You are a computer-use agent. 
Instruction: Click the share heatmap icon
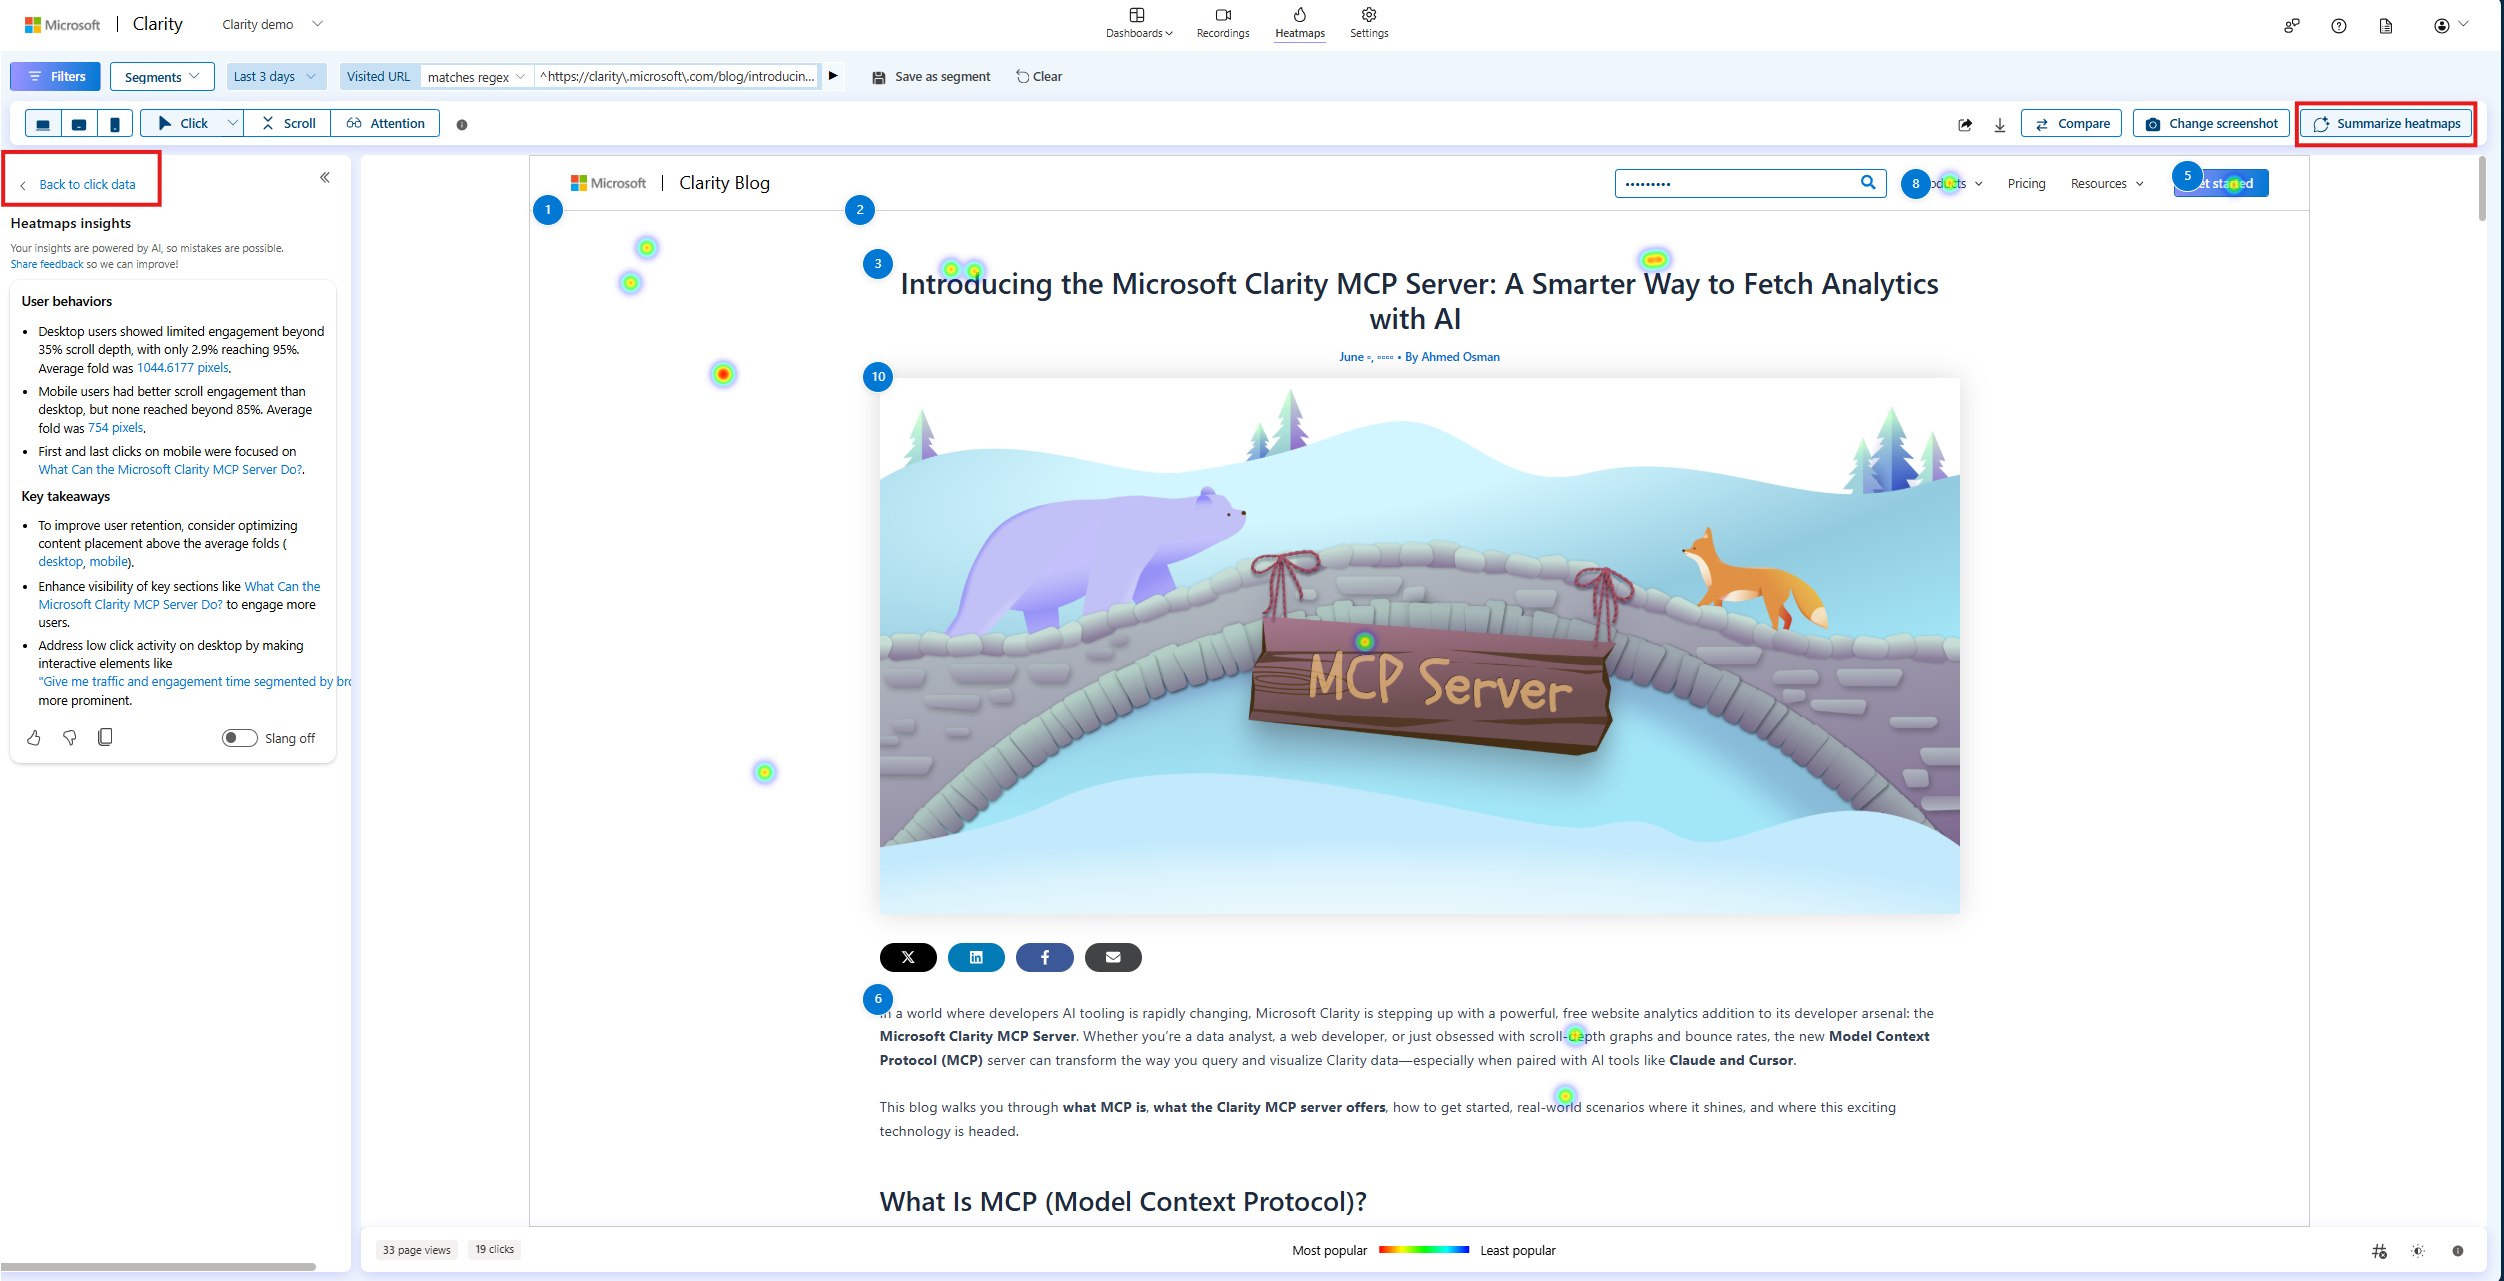click(x=1965, y=124)
